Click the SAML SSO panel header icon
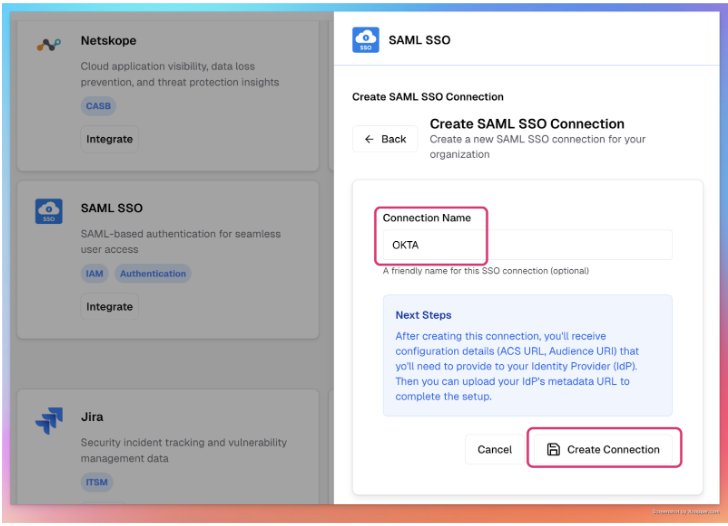Viewport: 728px width, 526px height. coord(365,40)
